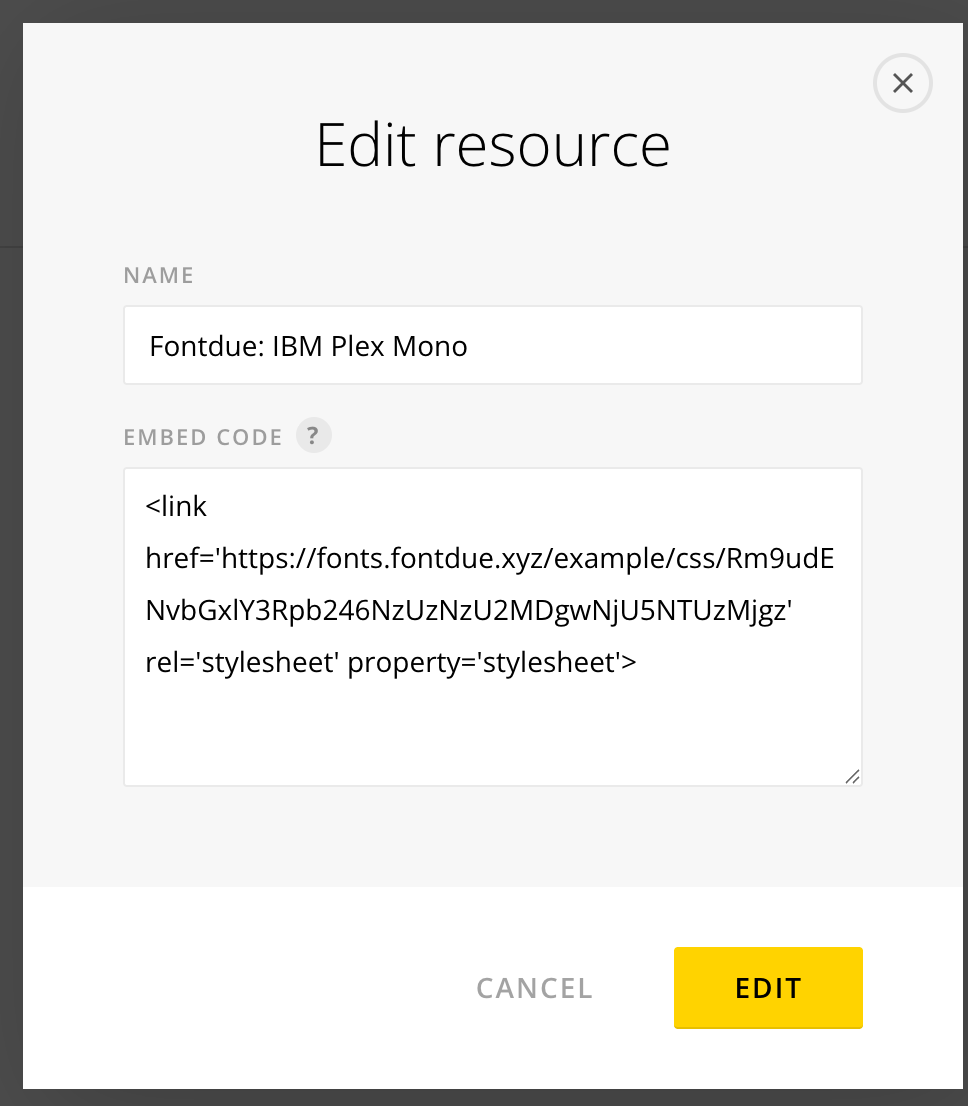Click the Name input field
This screenshot has width=968, height=1106.
492,346
